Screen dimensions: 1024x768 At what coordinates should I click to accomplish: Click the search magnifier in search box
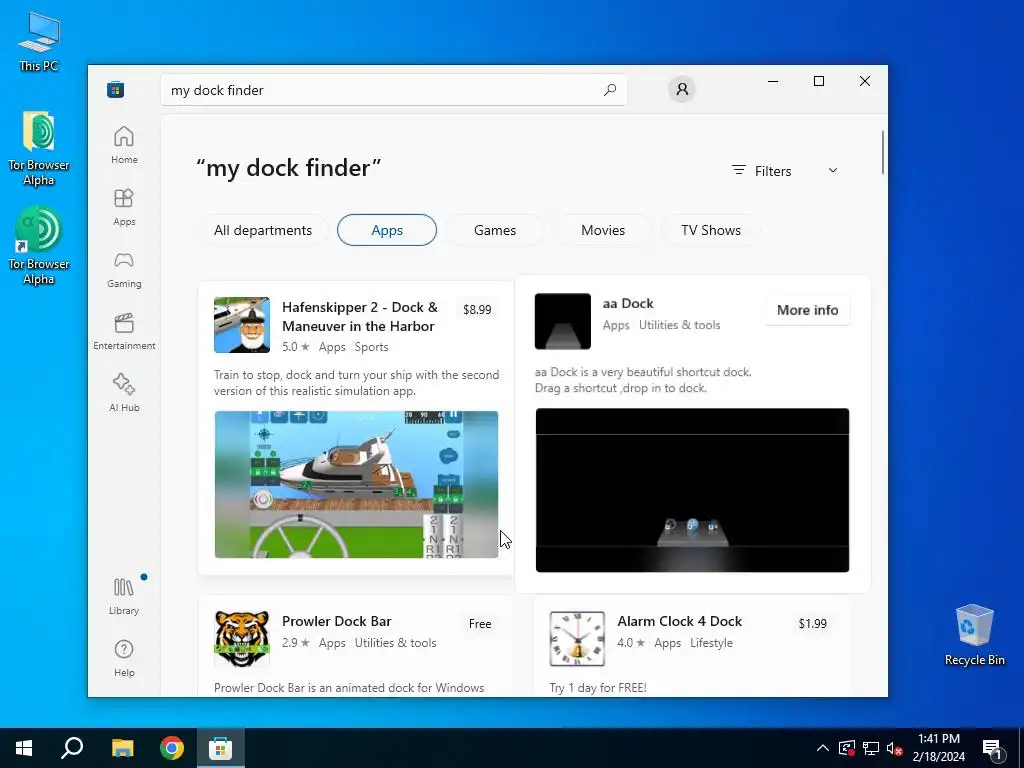pos(610,90)
